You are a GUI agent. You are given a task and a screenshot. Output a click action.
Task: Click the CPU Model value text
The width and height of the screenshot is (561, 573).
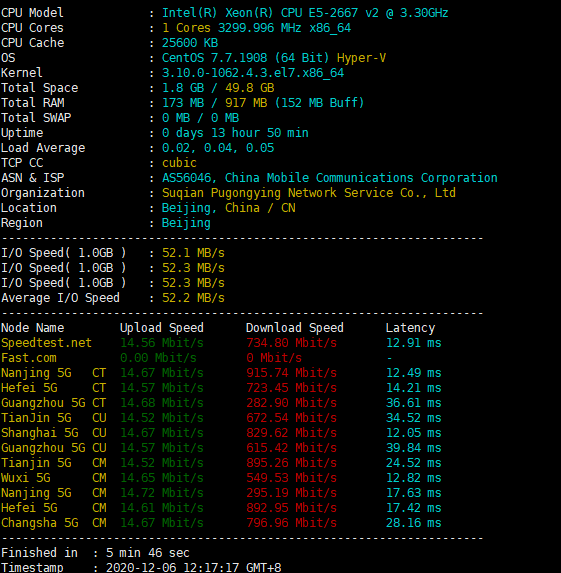pos(305,13)
